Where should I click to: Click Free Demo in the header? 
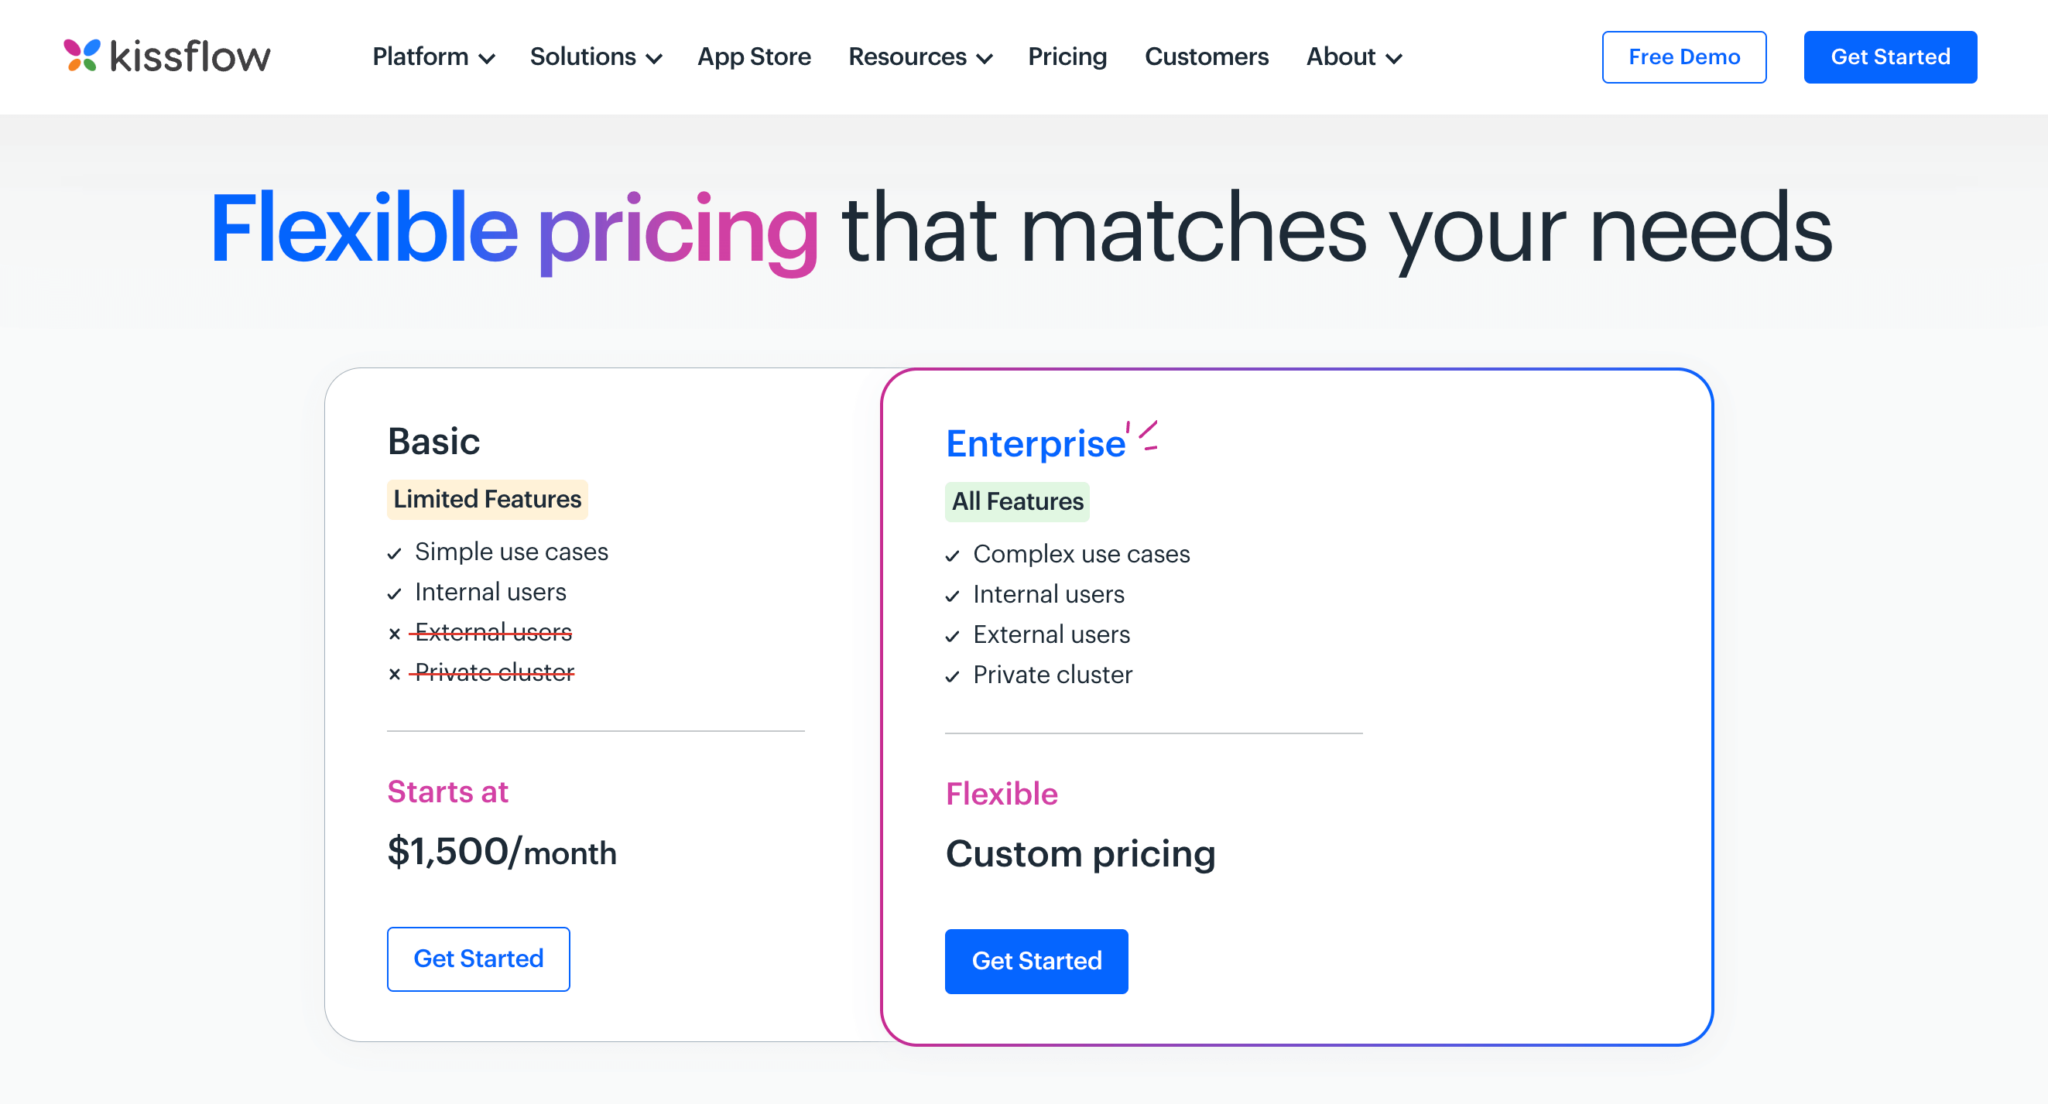1684,57
